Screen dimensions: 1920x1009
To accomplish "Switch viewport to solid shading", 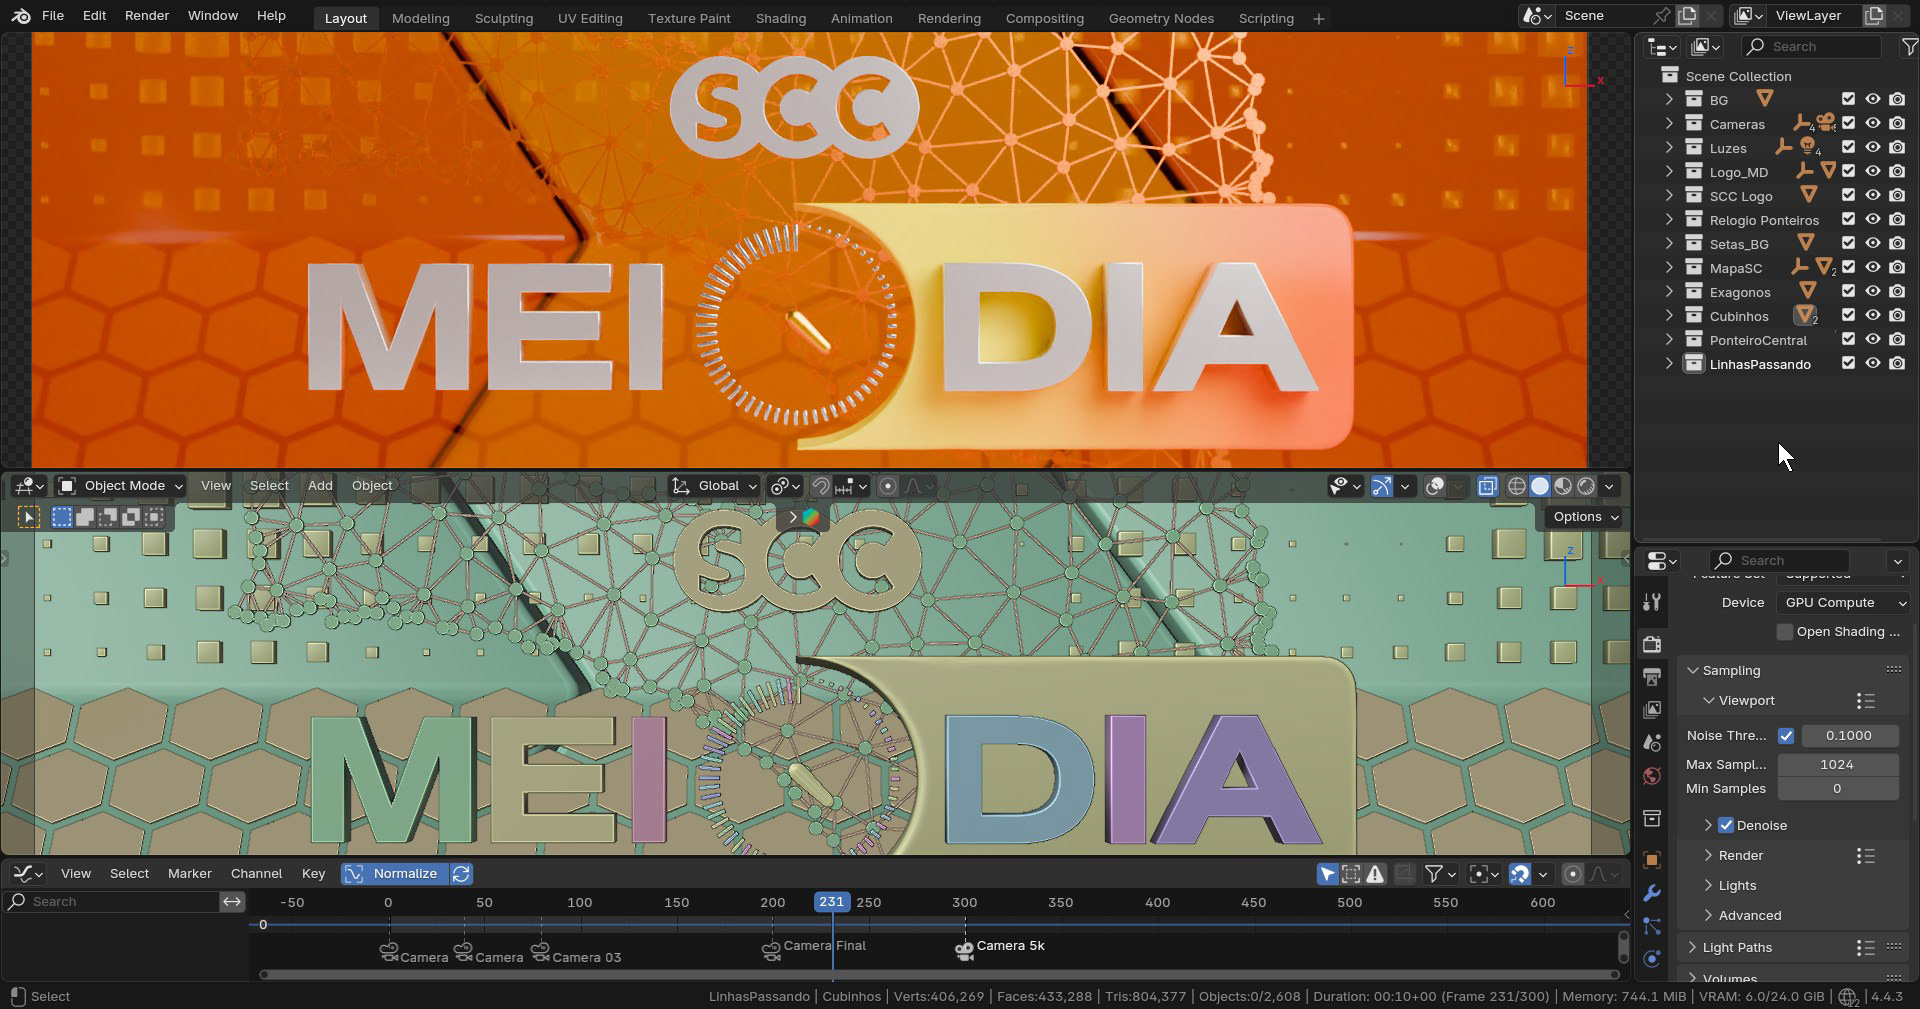I will [1539, 486].
